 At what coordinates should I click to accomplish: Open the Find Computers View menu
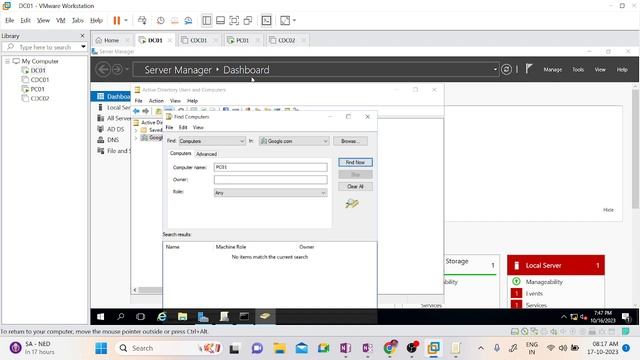(198, 127)
